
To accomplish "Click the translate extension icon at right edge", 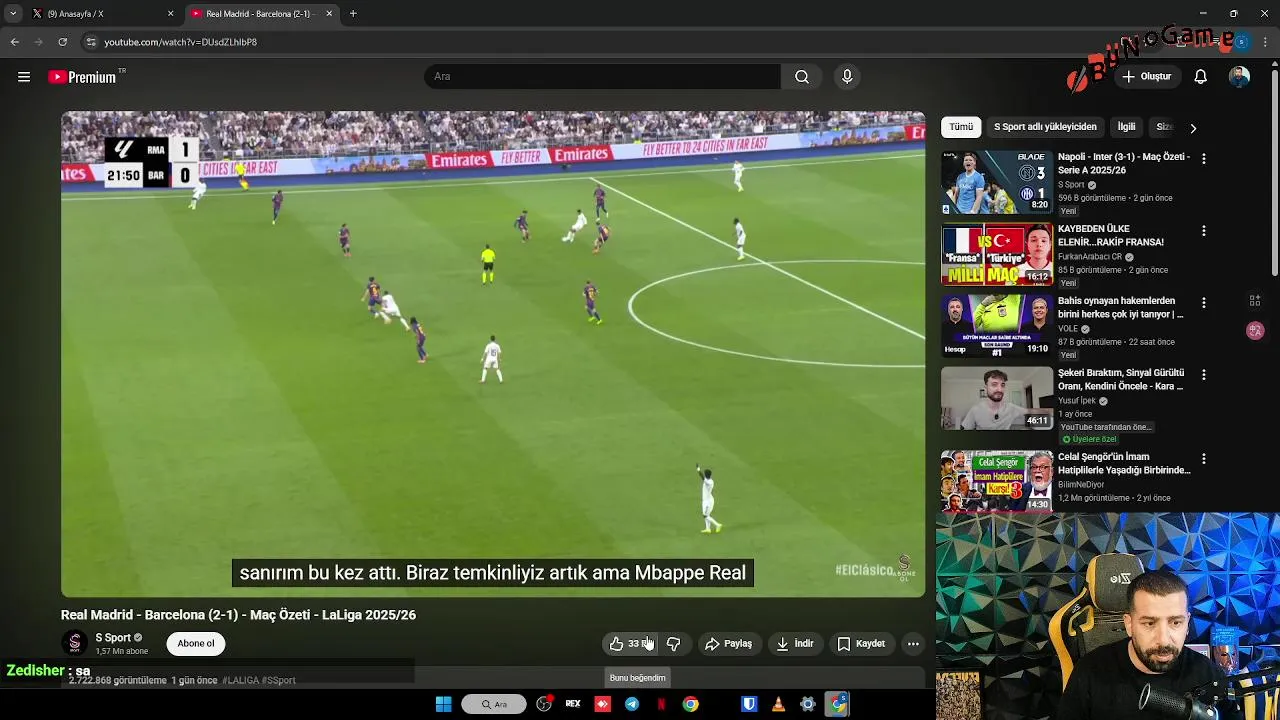I will click(x=1255, y=331).
